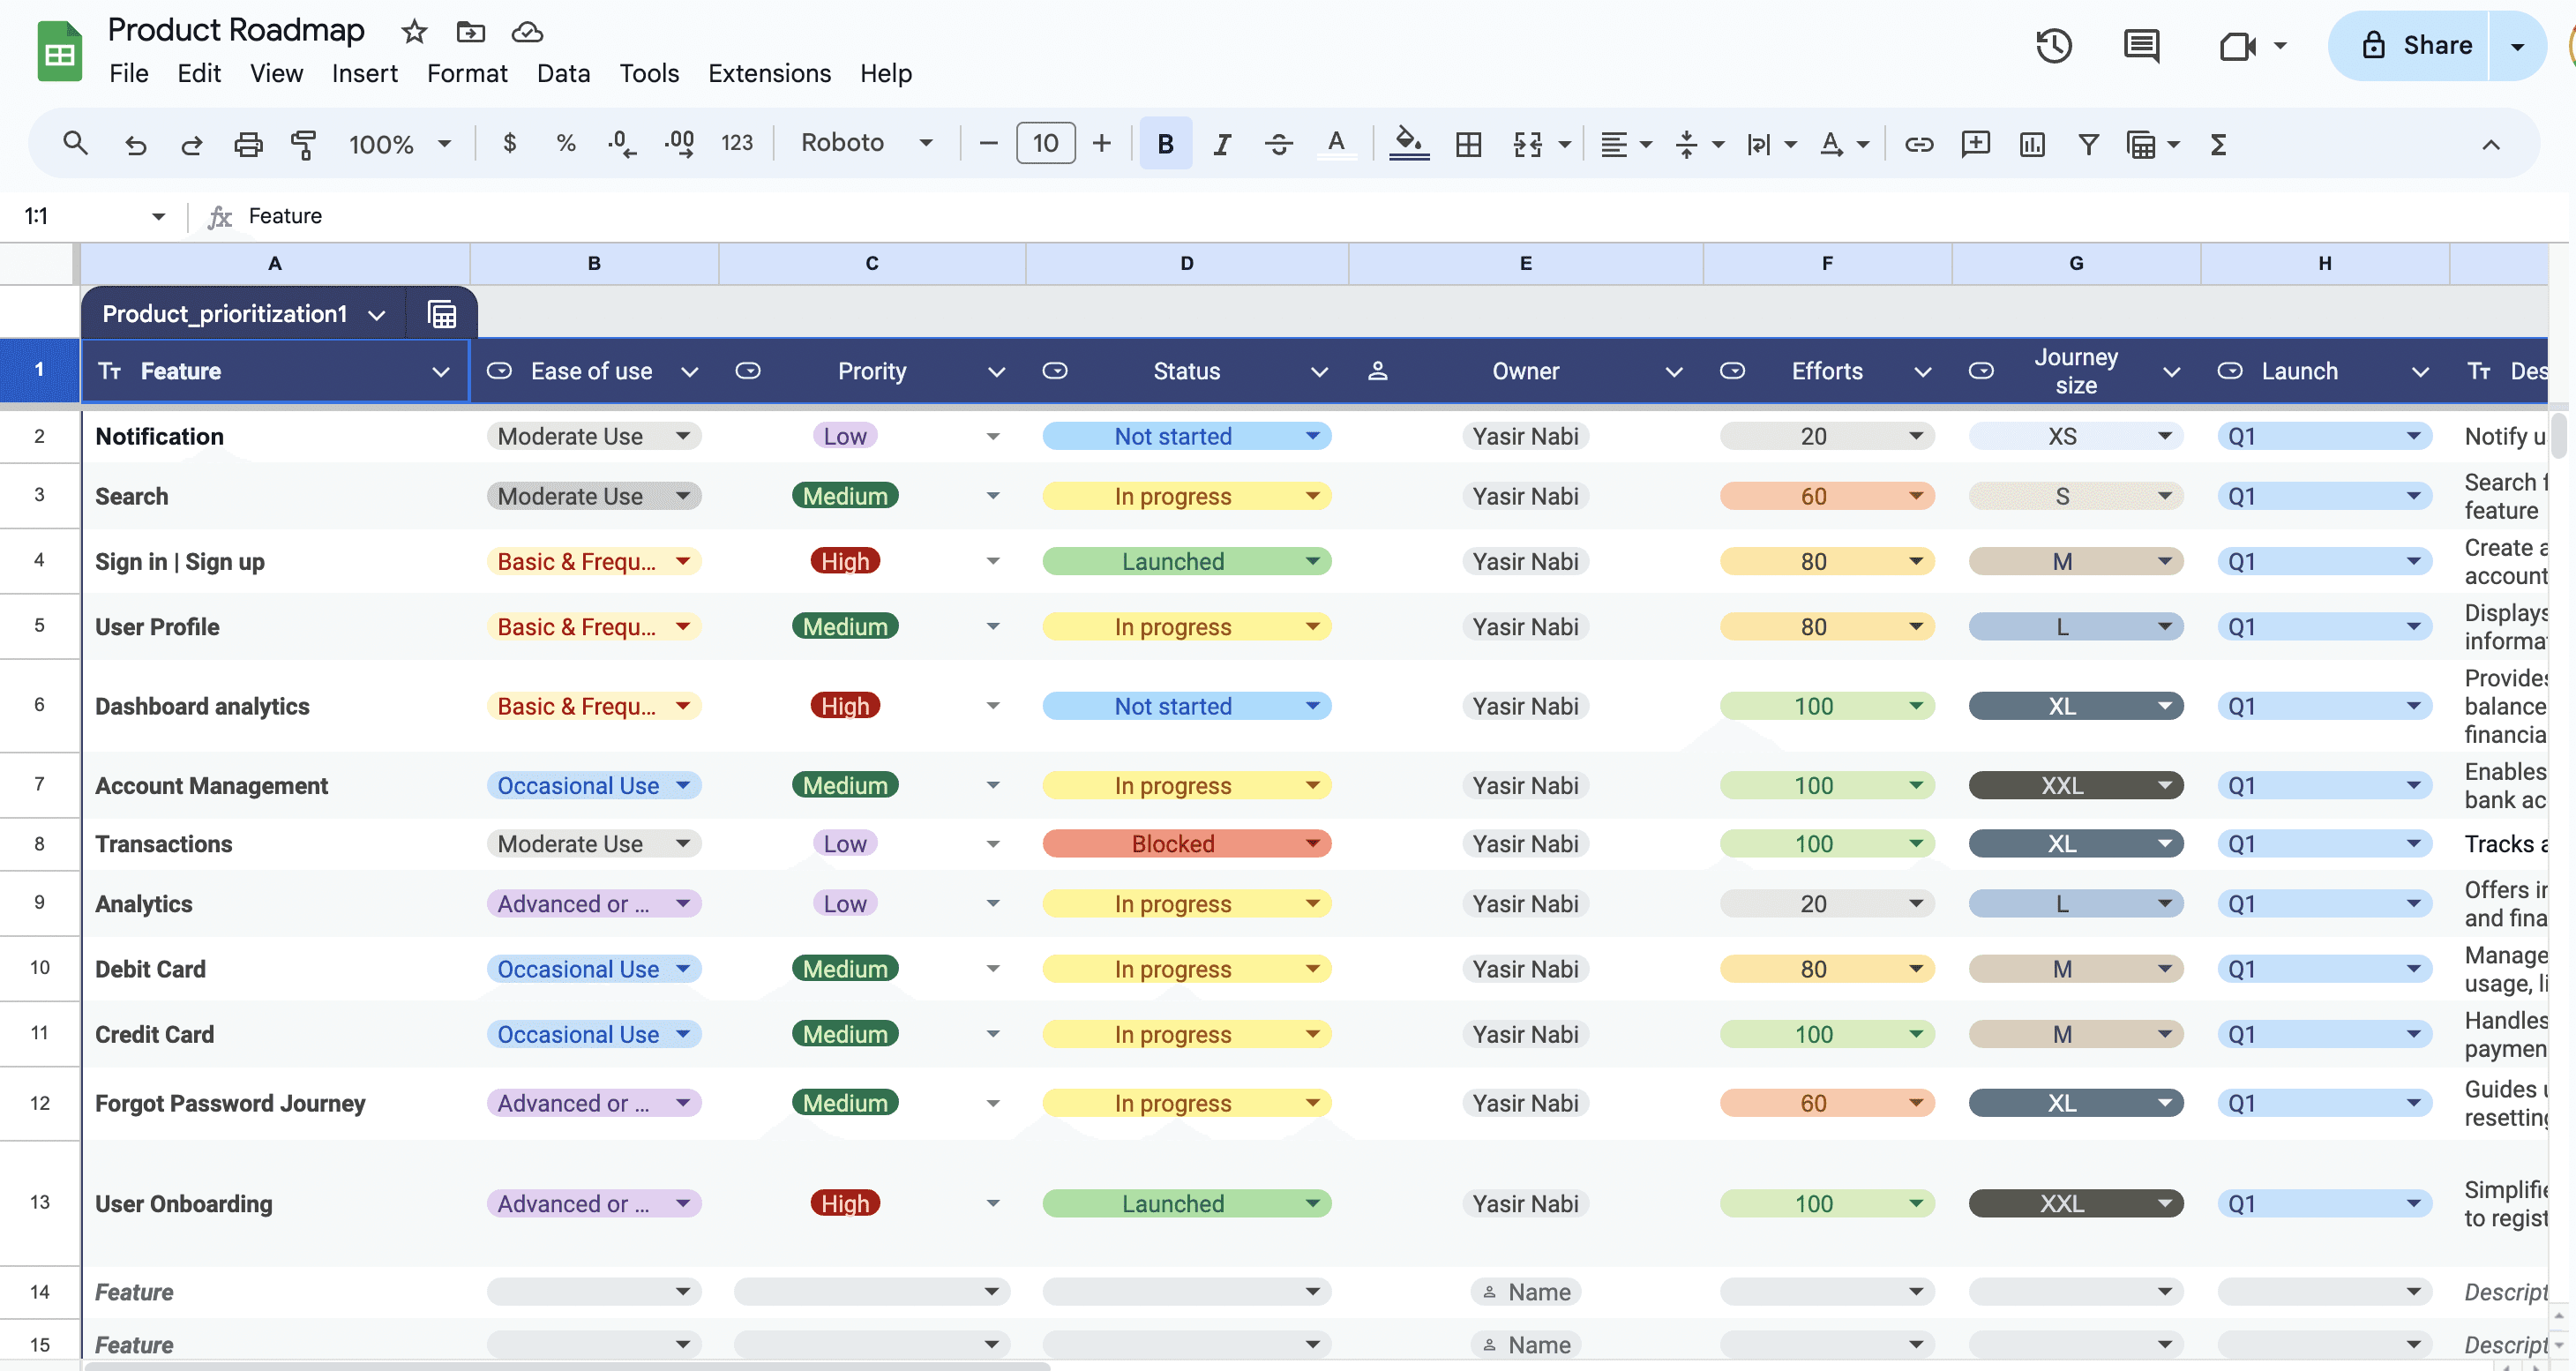Click the insert chart icon
Image resolution: width=2576 pixels, height=1371 pixels.
(x=2031, y=144)
